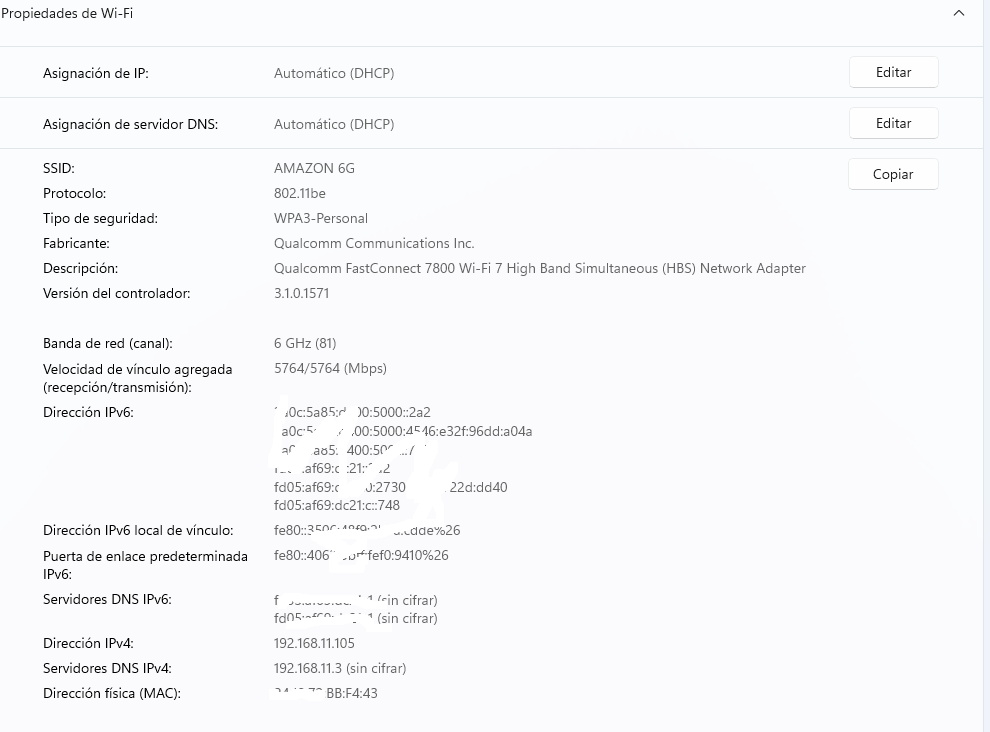Click the WPA3-Personal security type text

(x=321, y=219)
